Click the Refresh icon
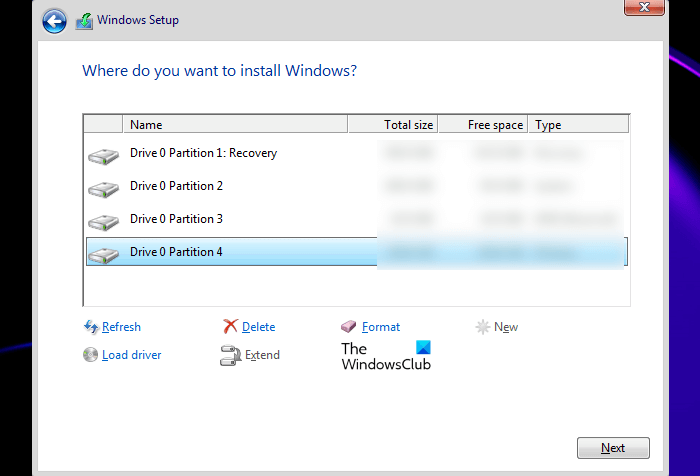Viewport: 700px width, 476px height. point(91,327)
